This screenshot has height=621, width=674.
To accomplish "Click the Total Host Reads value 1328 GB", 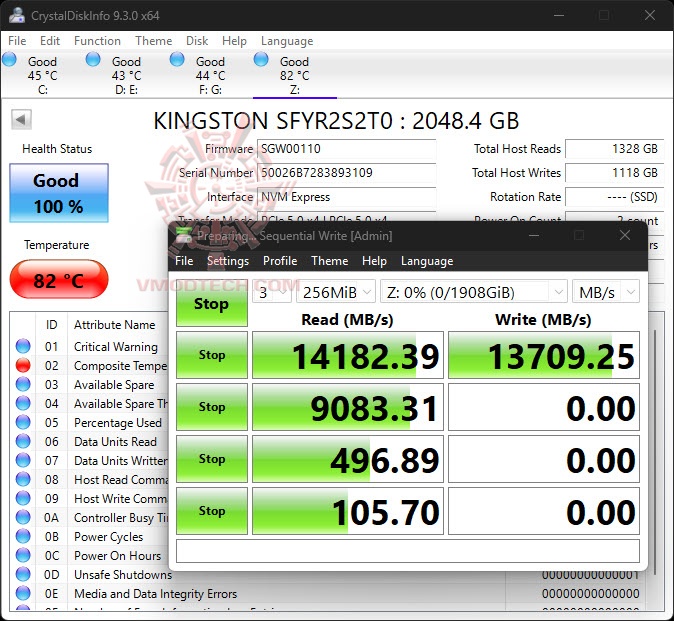I will [614, 149].
